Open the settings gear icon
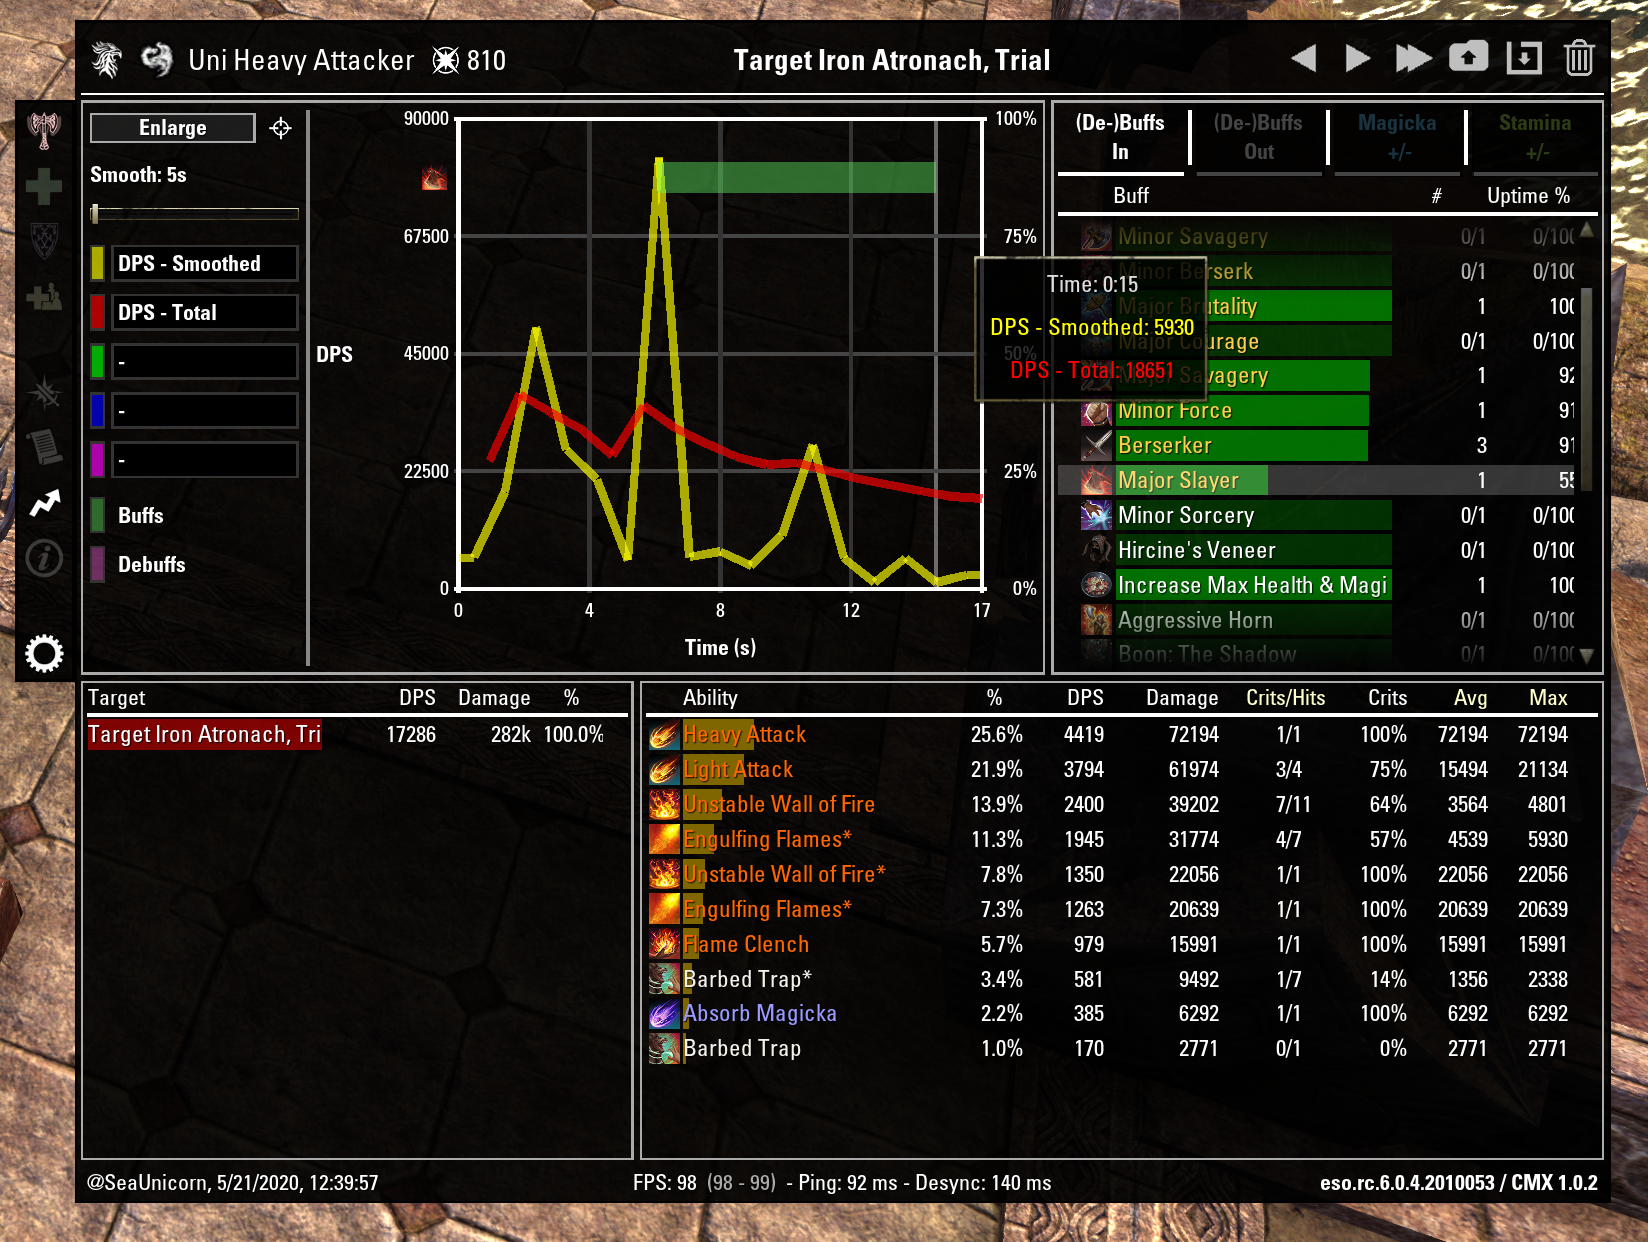This screenshot has height=1242, width=1648. tap(44, 654)
